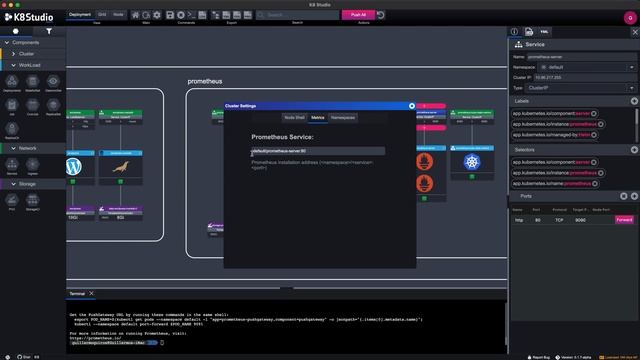Screen dimensions: 640x360
Task: Open the terminal prompt toolbar icon
Action: click(x=191, y=15)
